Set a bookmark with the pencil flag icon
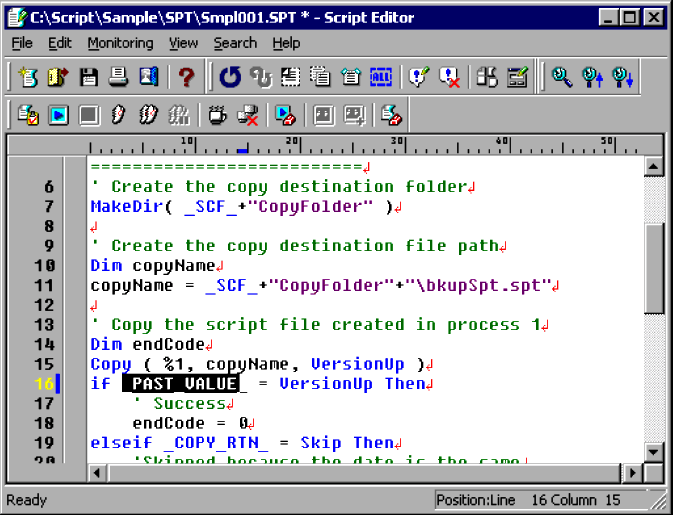The height and width of the screenshot is (515, 673). click(418, 78)
